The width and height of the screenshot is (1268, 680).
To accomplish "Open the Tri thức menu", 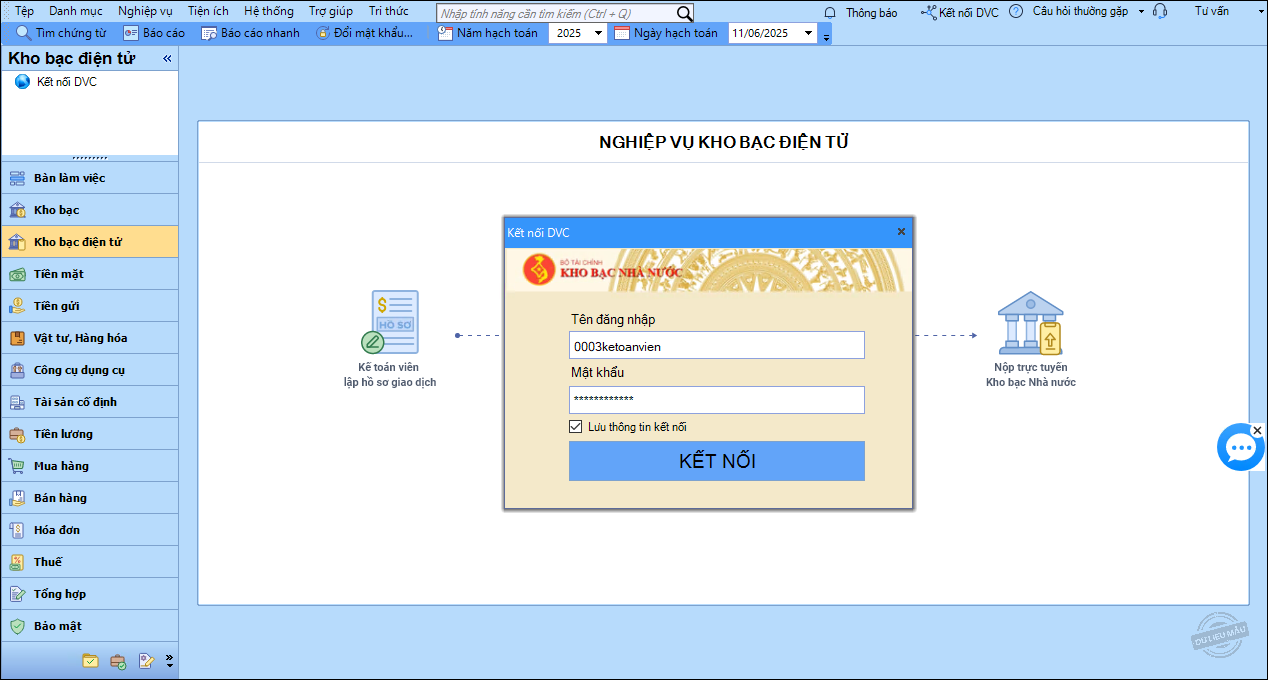I will click(389, 11).
